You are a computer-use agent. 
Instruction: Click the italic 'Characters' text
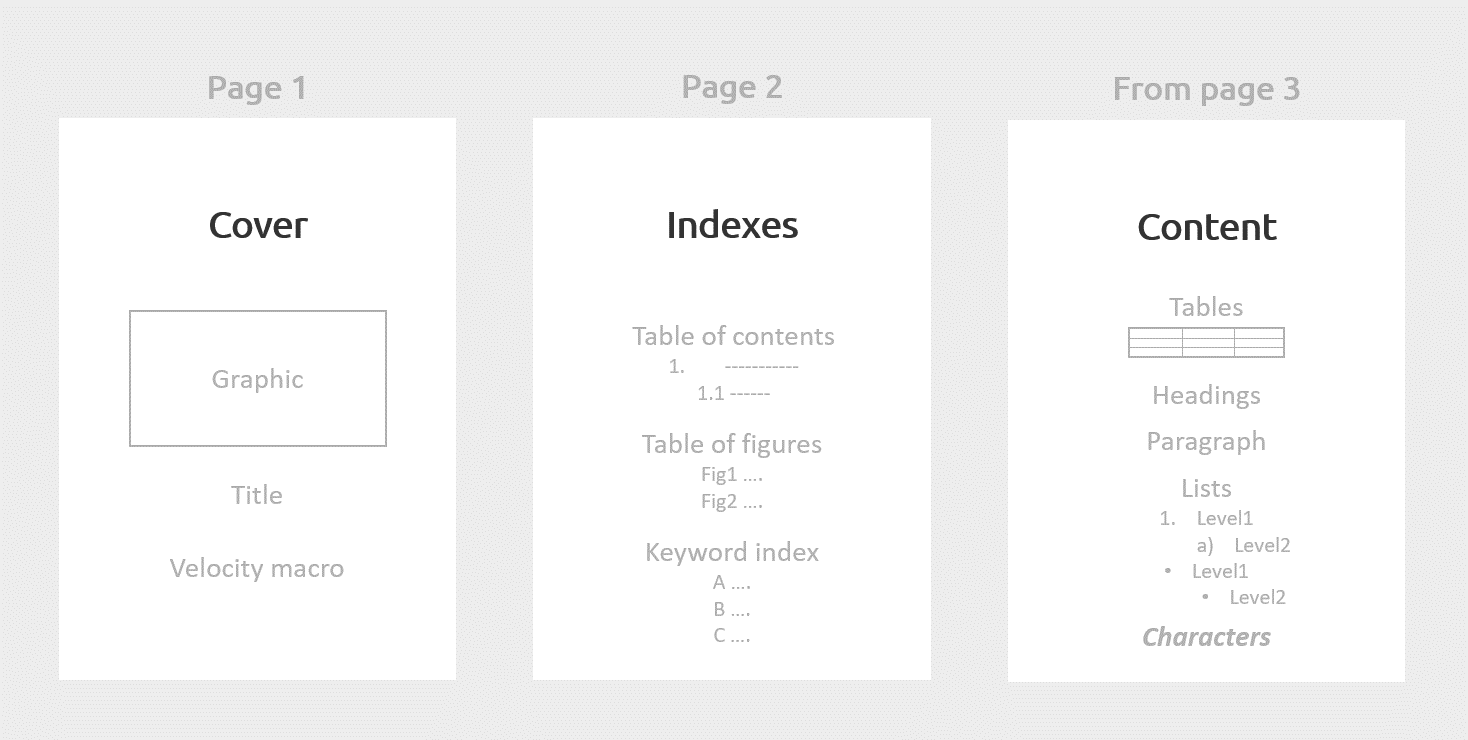[1207, 637]
